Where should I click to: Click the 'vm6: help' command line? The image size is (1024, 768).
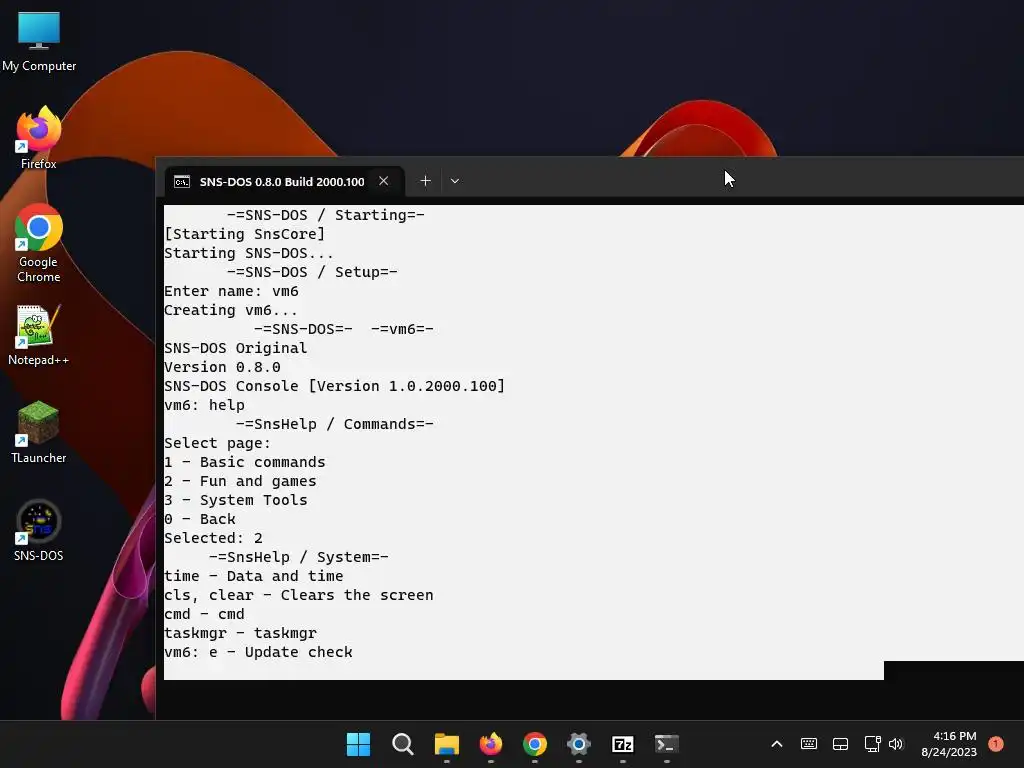pos(204,405)
